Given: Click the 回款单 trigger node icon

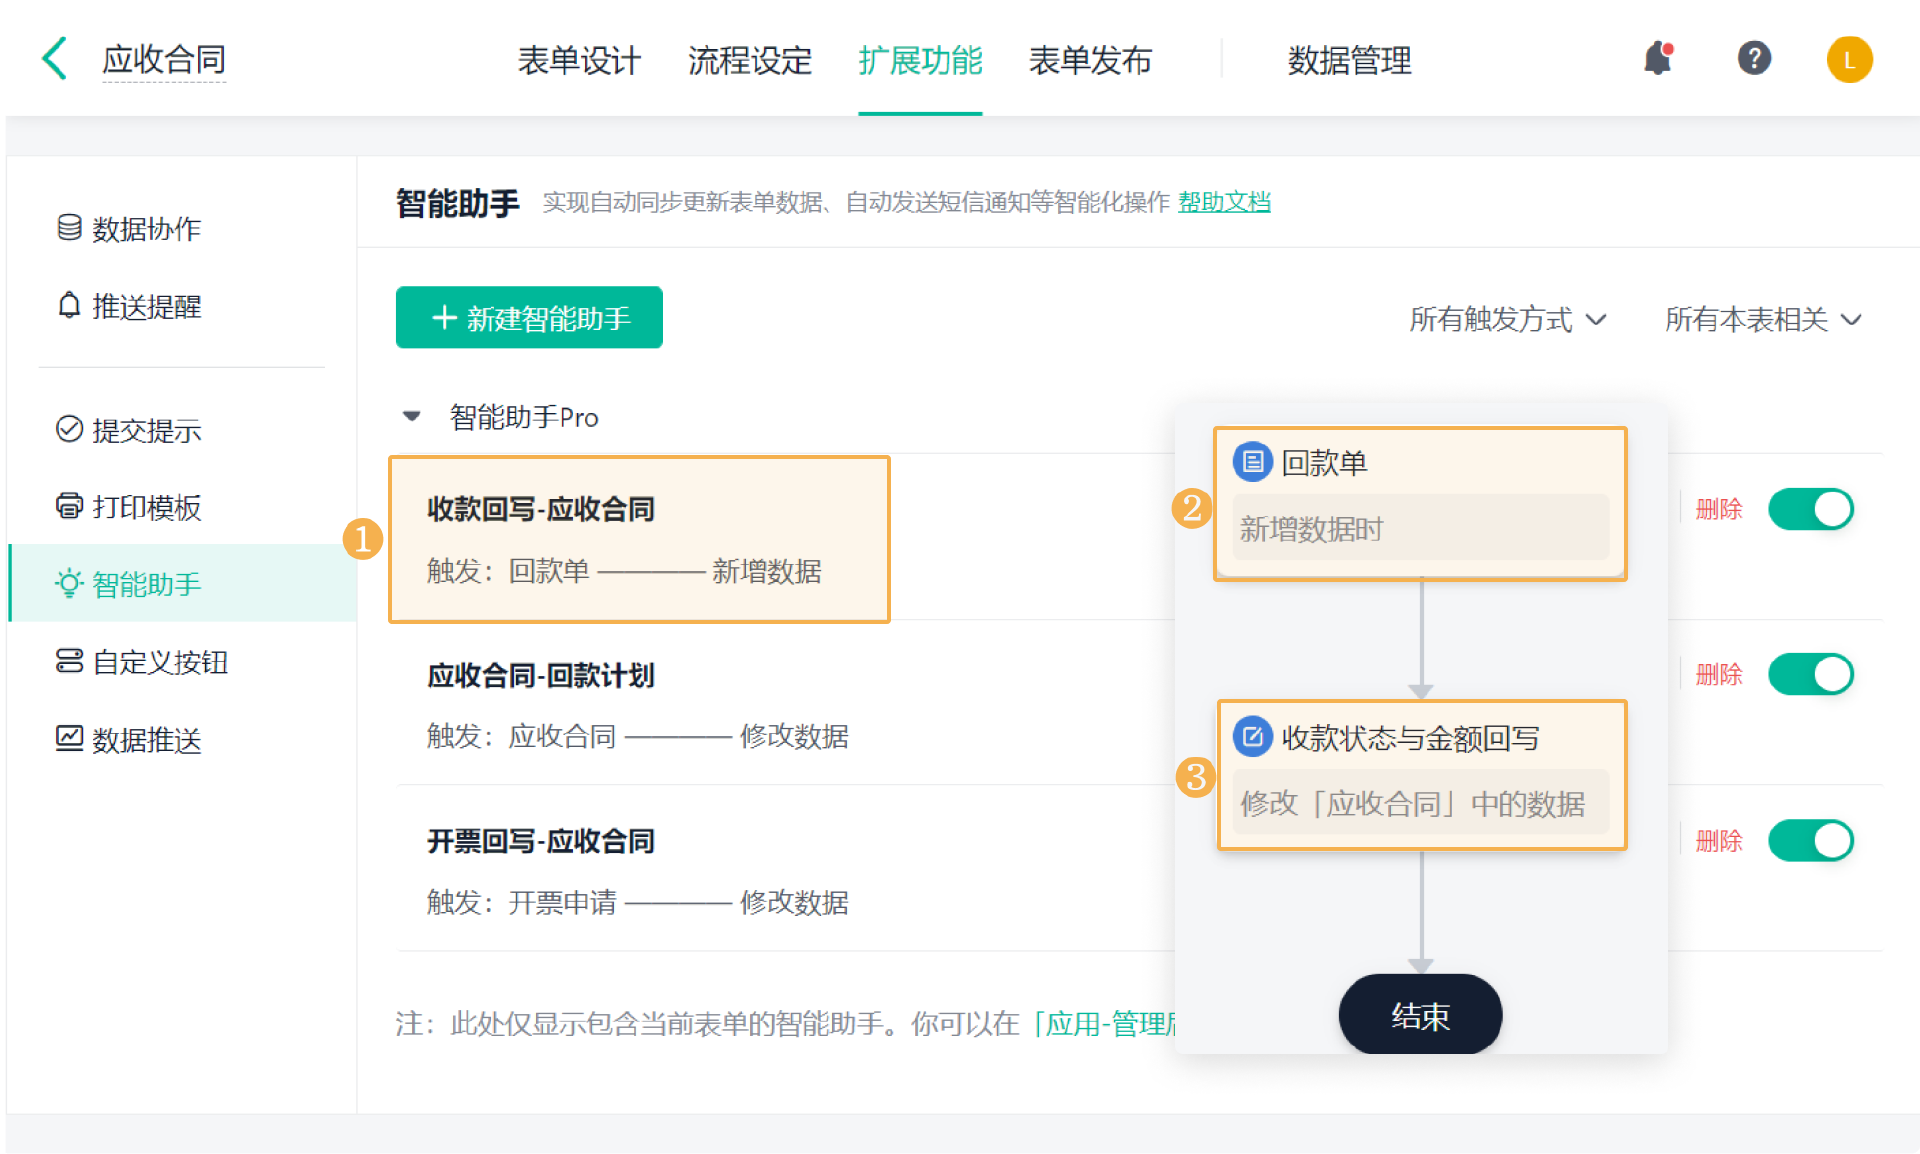Looking at the screenshot, I should tap(1252, 462).
